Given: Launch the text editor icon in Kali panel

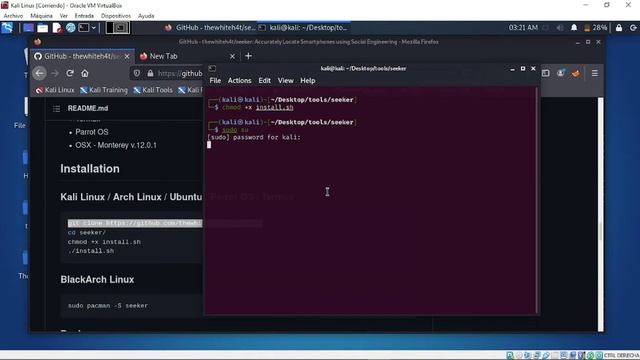Looking at the screenshot, I should pos(57,27).
